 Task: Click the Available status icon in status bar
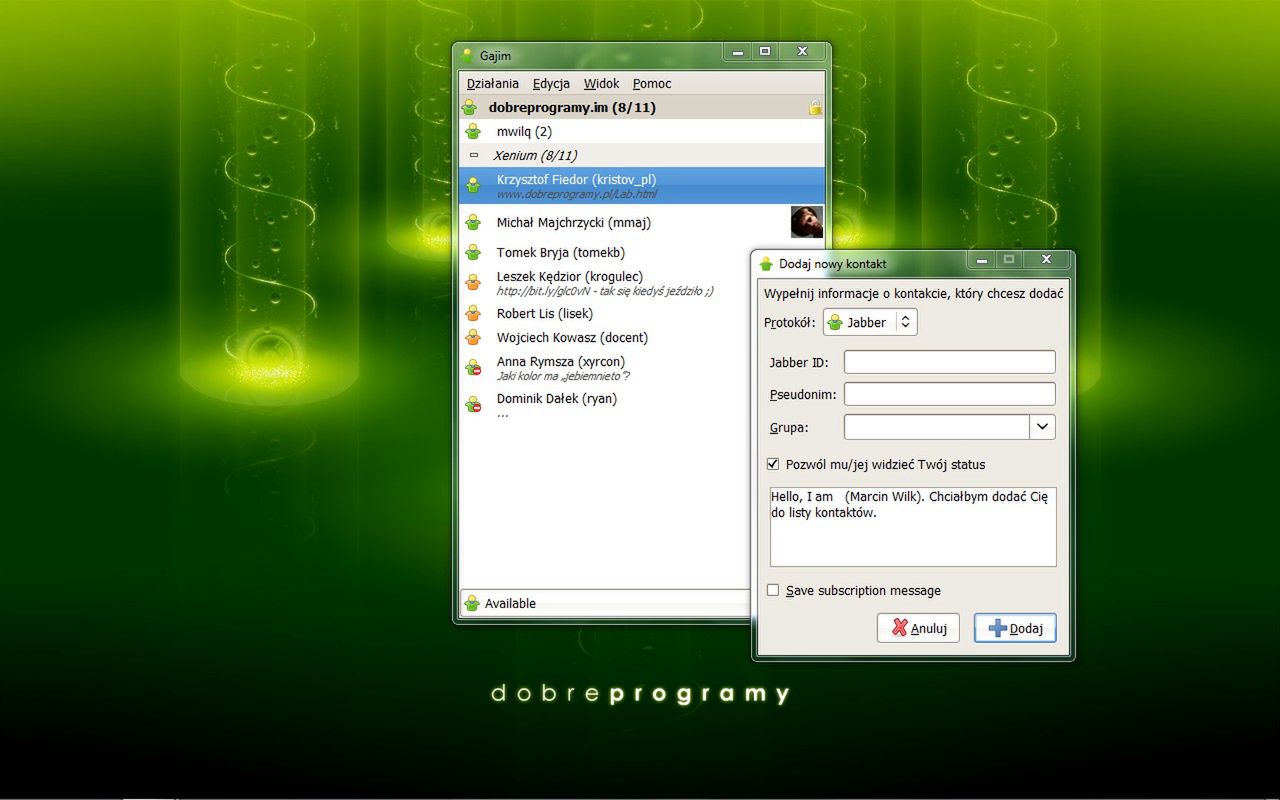tap(472, 603)
